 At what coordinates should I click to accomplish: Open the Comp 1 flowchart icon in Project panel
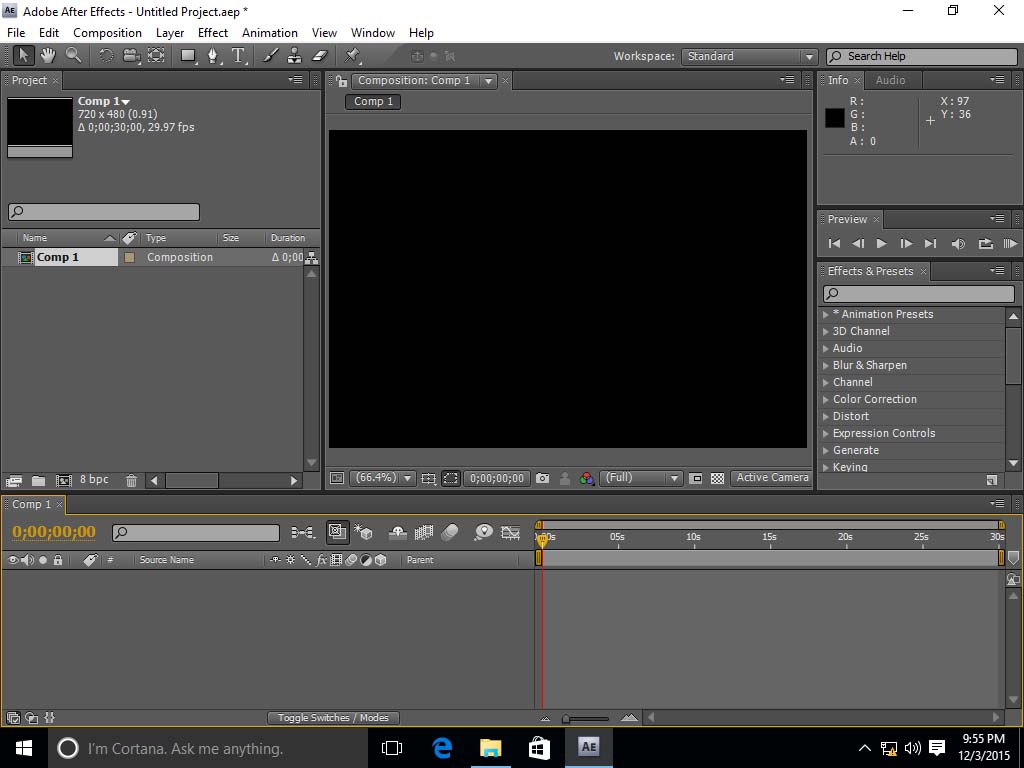point(312,257)
